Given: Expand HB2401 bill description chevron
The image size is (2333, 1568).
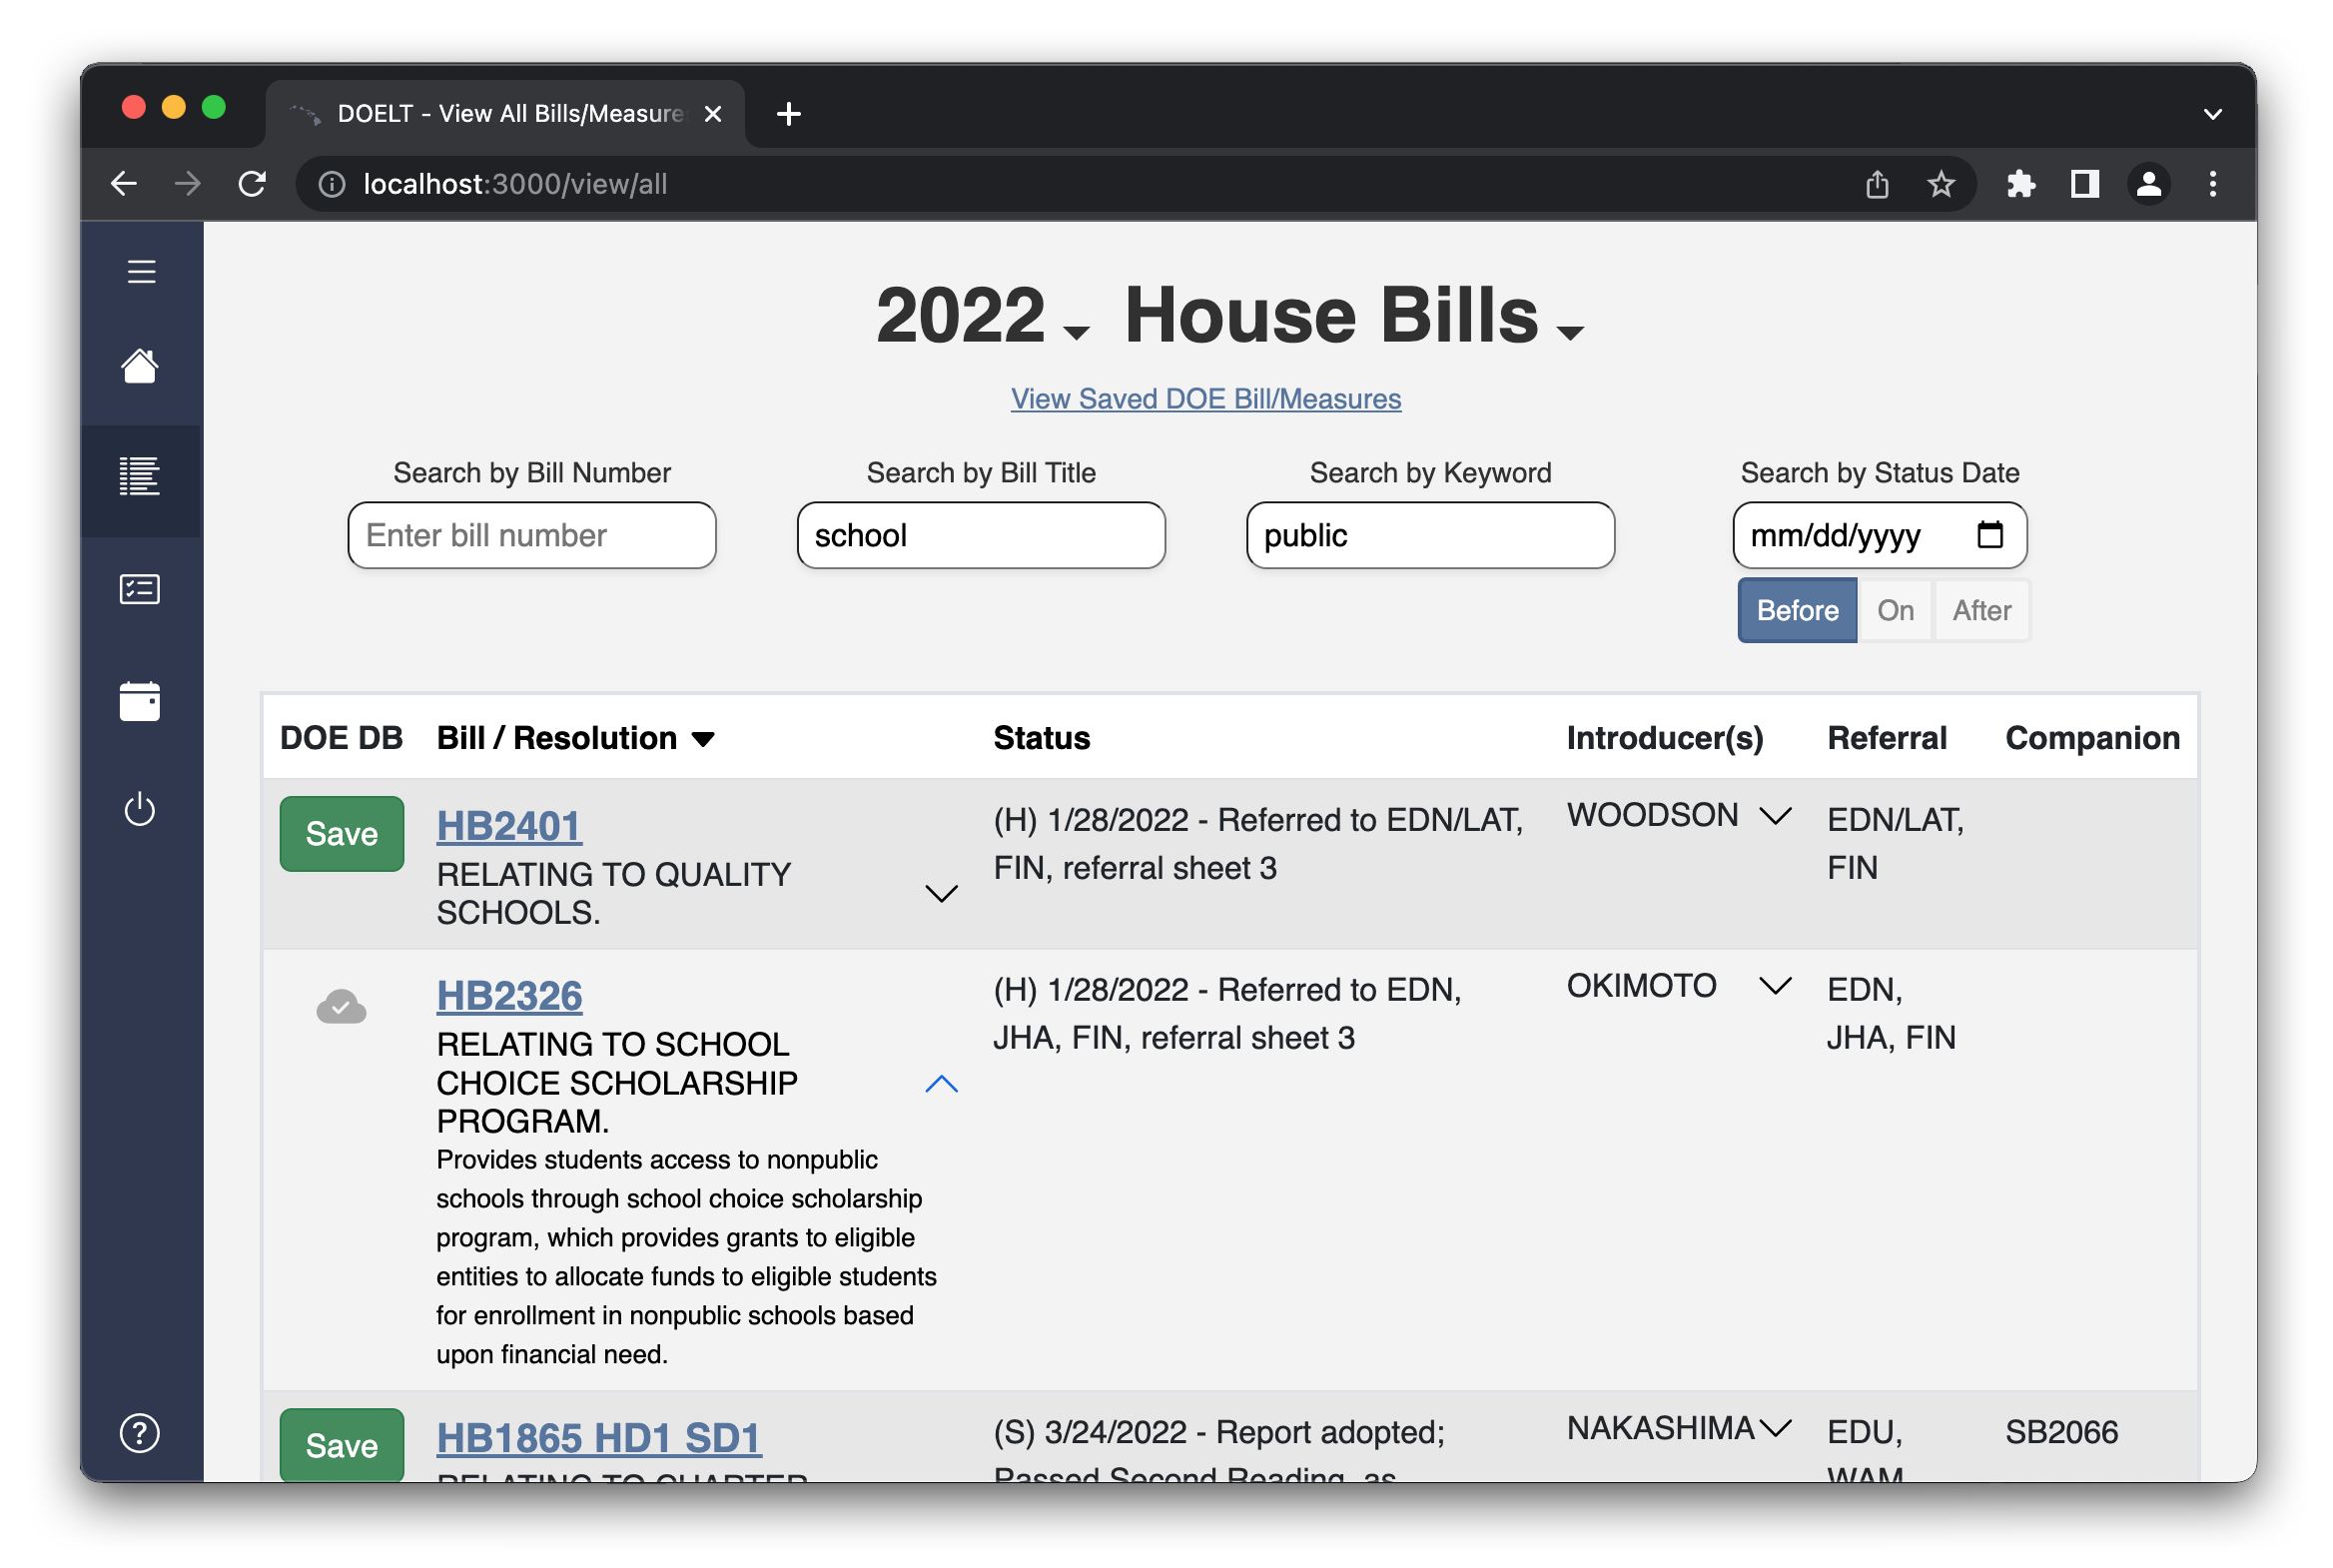Looking at the screenshot, I should click(941, 893).
